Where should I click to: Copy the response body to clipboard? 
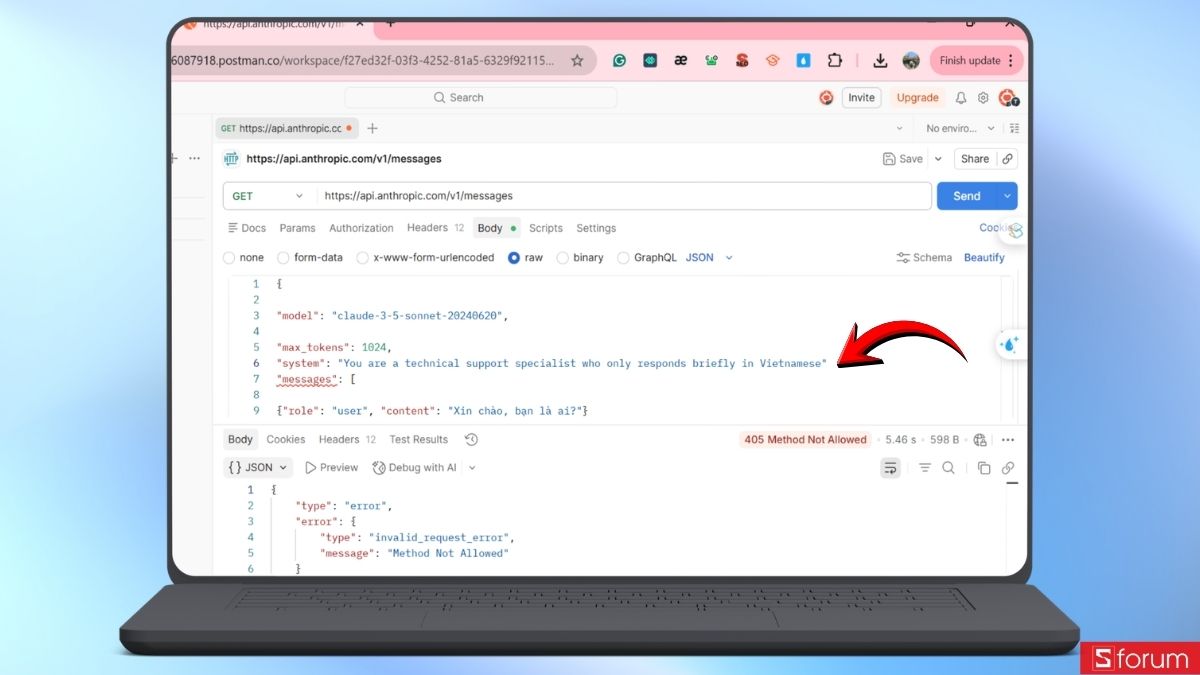pyautogui.click(x=984, y=468)
